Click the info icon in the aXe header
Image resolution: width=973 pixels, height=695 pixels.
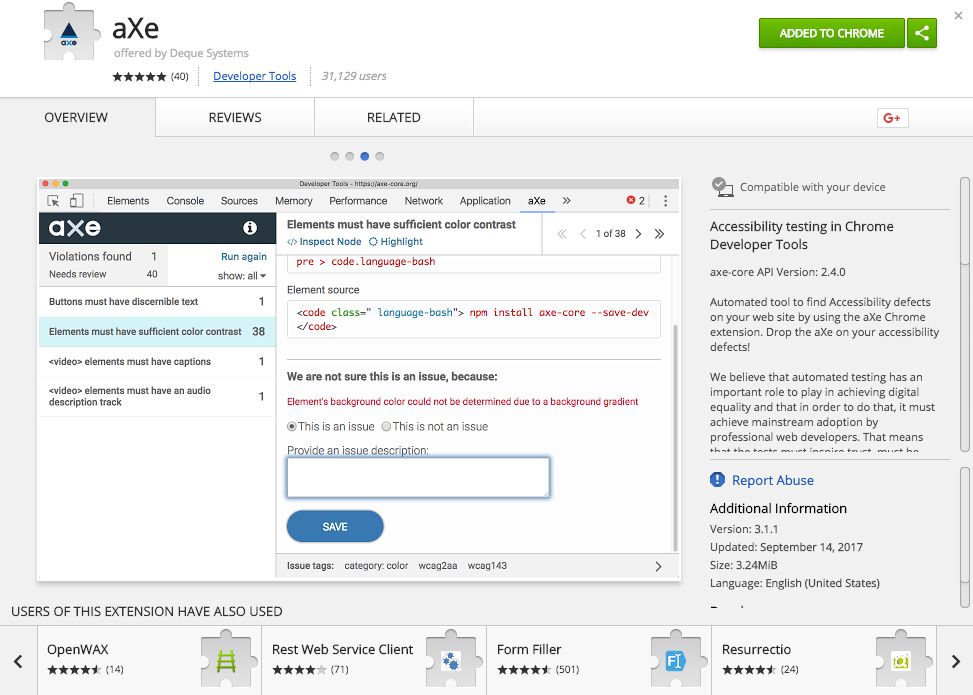[250, 228]
